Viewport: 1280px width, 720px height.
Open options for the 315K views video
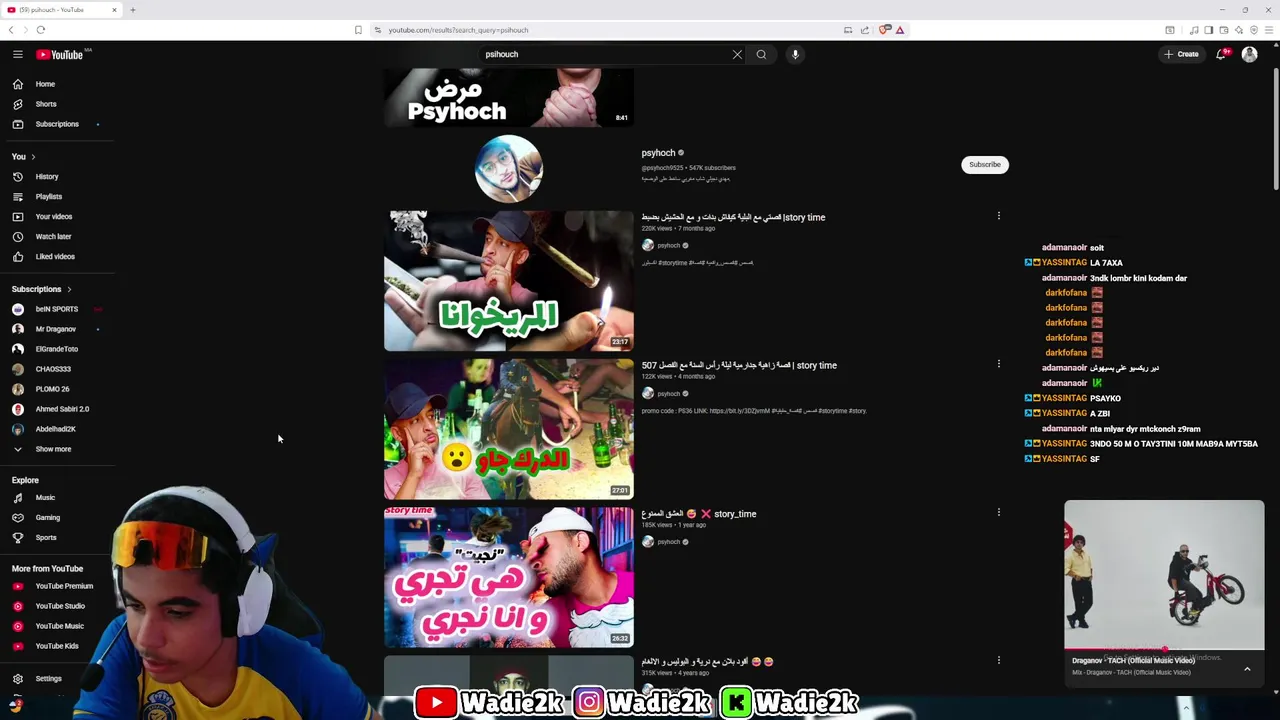coord(998,660)
